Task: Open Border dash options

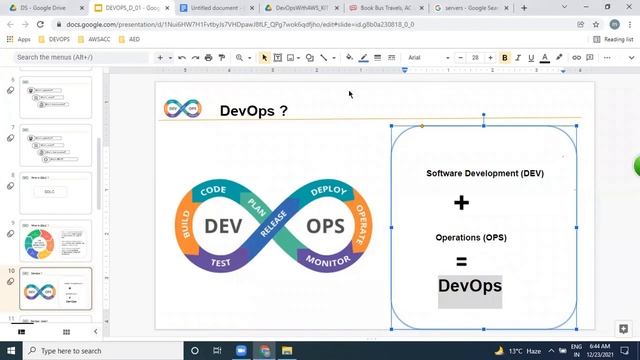Action: pos(391,58)
